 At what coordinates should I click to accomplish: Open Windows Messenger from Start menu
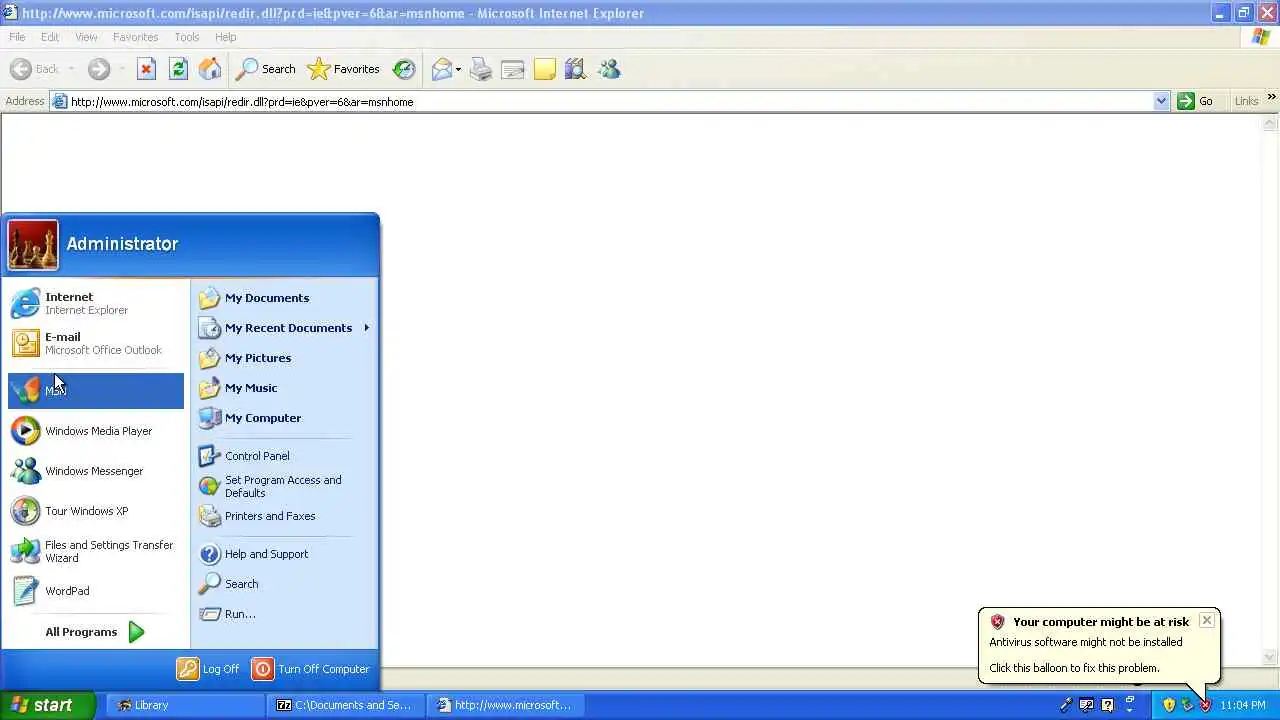click(x=96, y=471)
